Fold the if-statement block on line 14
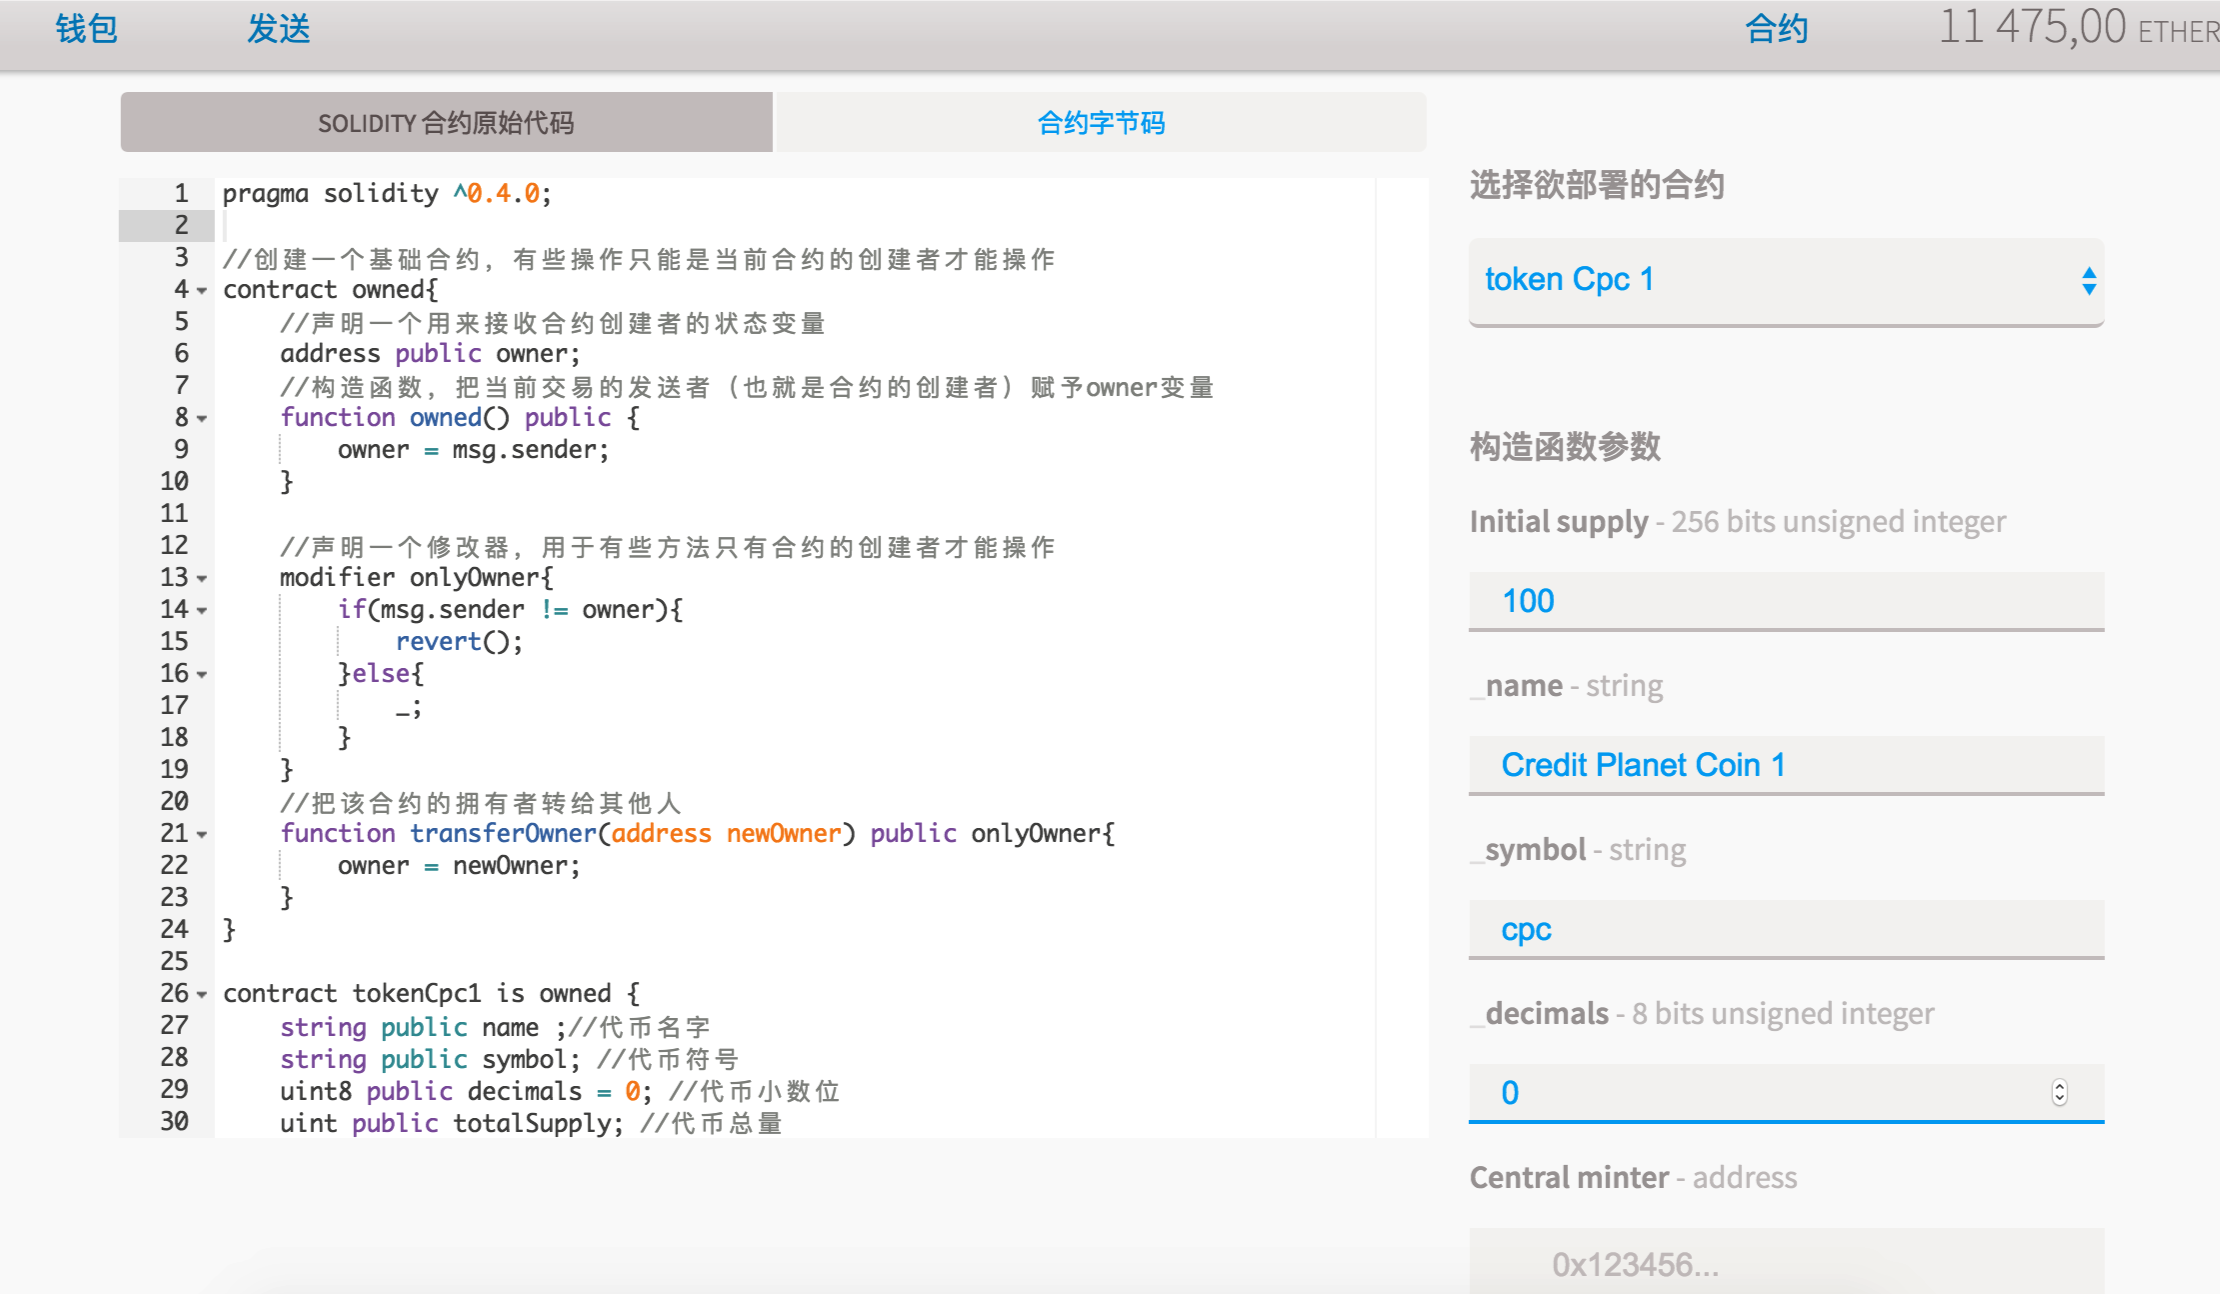Screen dimensions: 2220x1294 [x=202, y=611]
